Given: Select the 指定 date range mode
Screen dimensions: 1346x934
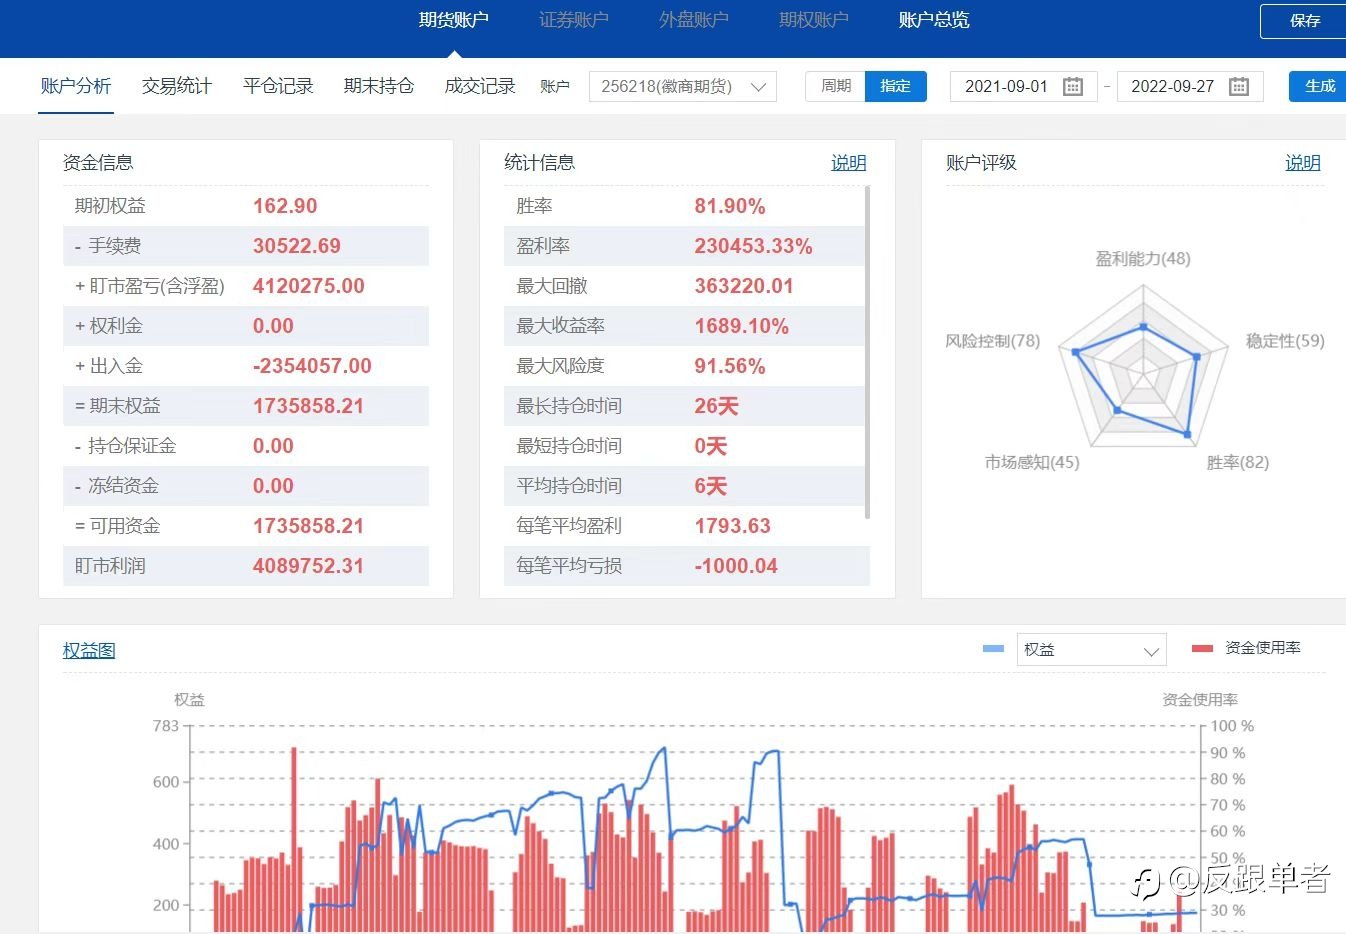Looking at the screenshot, I should (x=895, y=86).
